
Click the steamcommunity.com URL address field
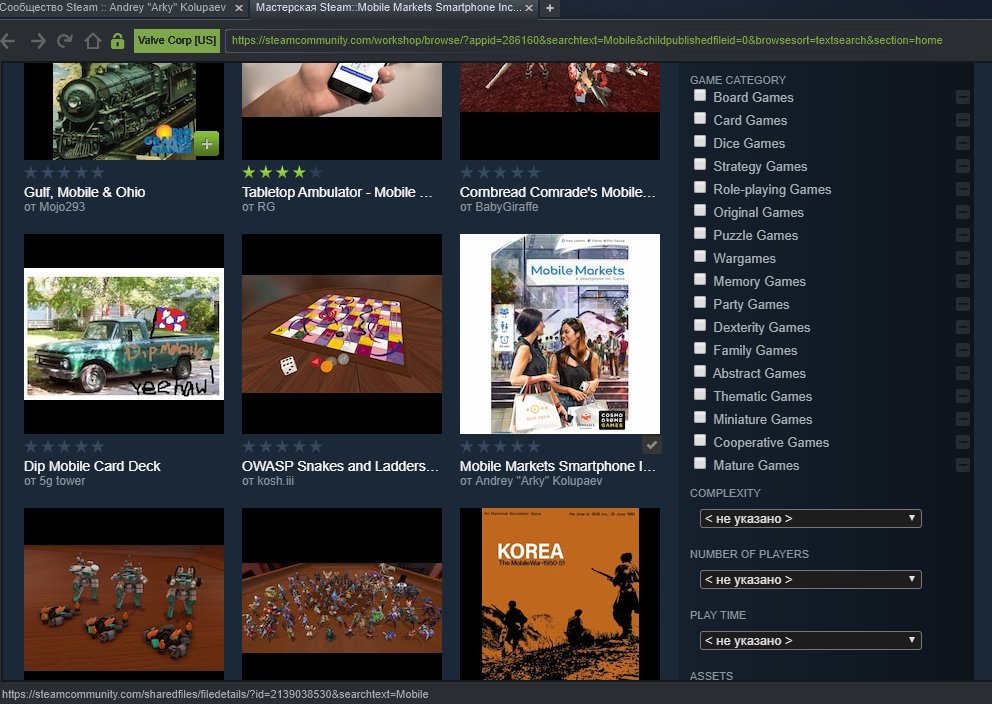coord(586,40)
